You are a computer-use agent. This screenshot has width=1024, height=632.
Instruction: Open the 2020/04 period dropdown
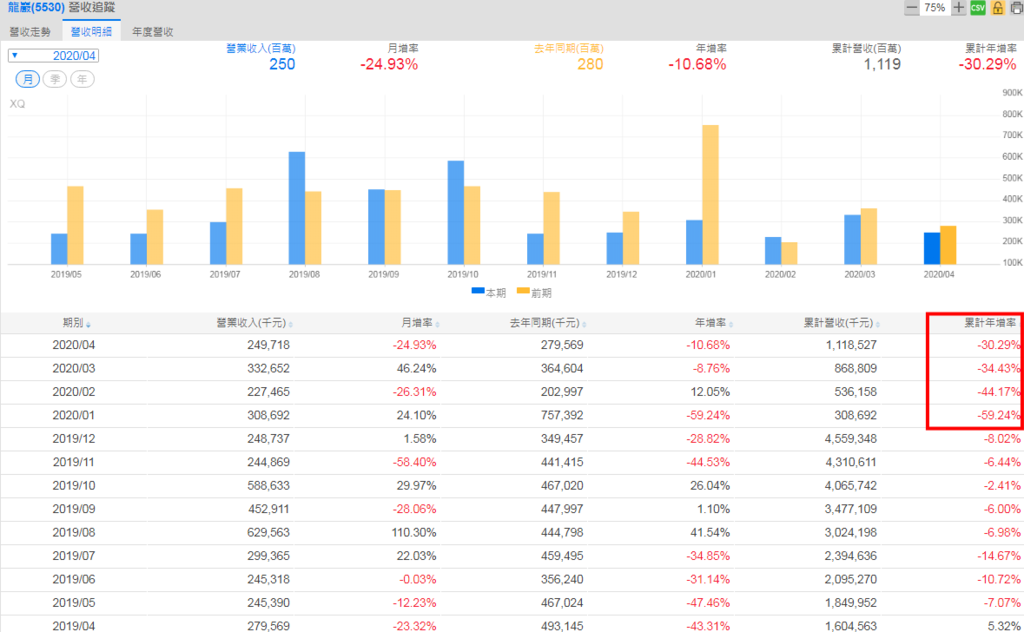[x=54, y=55]
